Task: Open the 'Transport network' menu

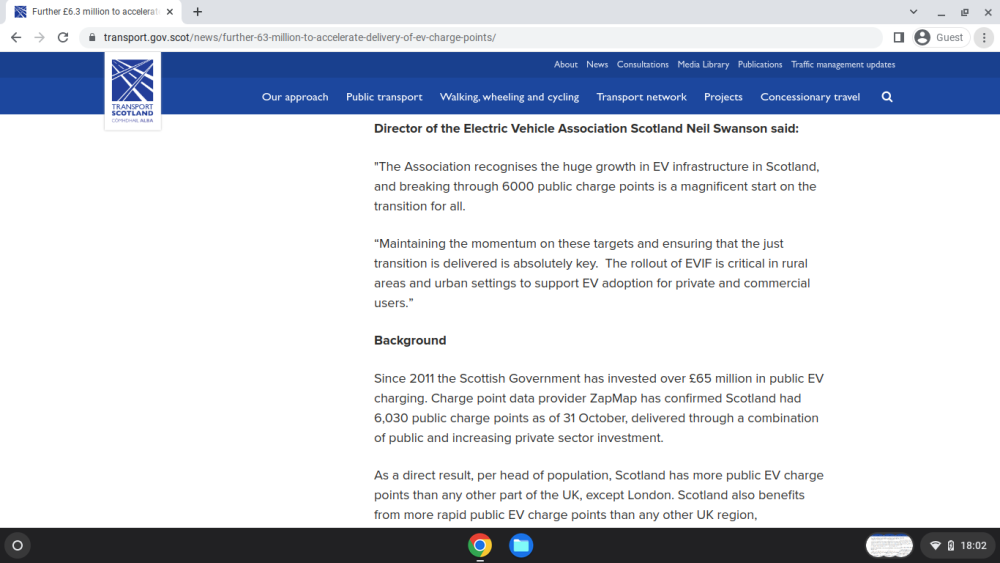Action: [642, 97]
